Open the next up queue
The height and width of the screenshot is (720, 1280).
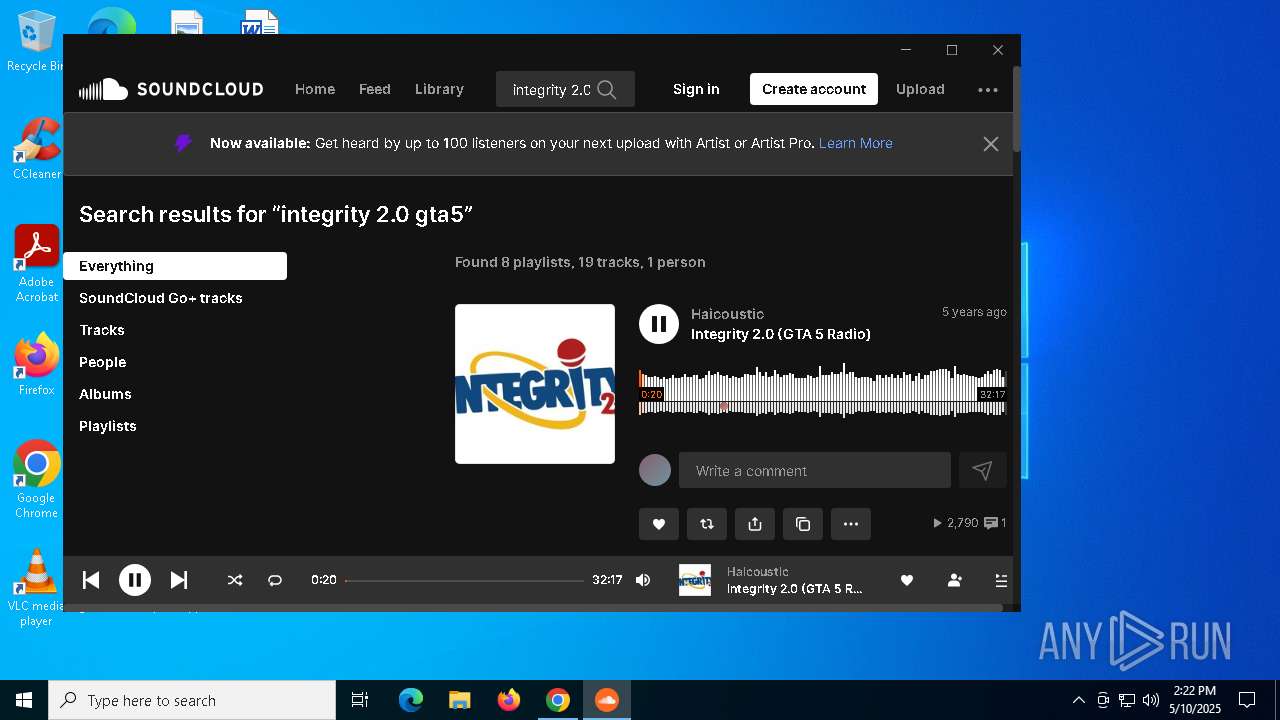(x=1001, y=580)
